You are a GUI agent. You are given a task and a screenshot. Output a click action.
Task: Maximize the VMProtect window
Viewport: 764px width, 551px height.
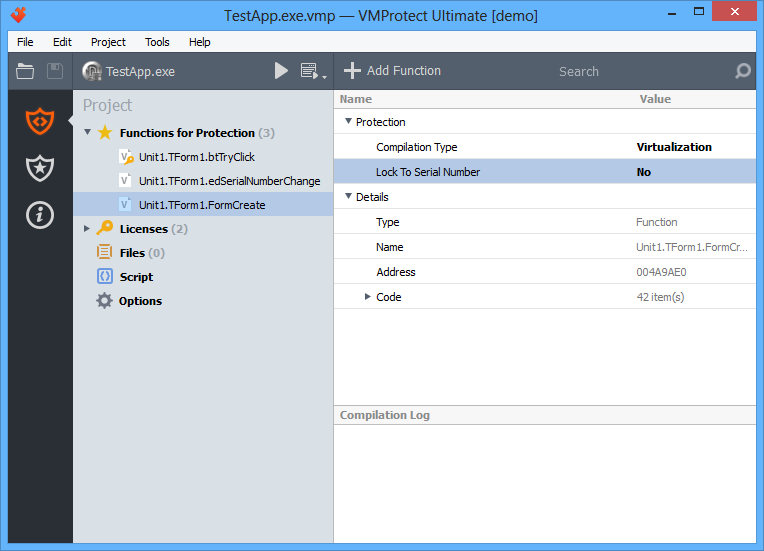(x=699, y=12)
